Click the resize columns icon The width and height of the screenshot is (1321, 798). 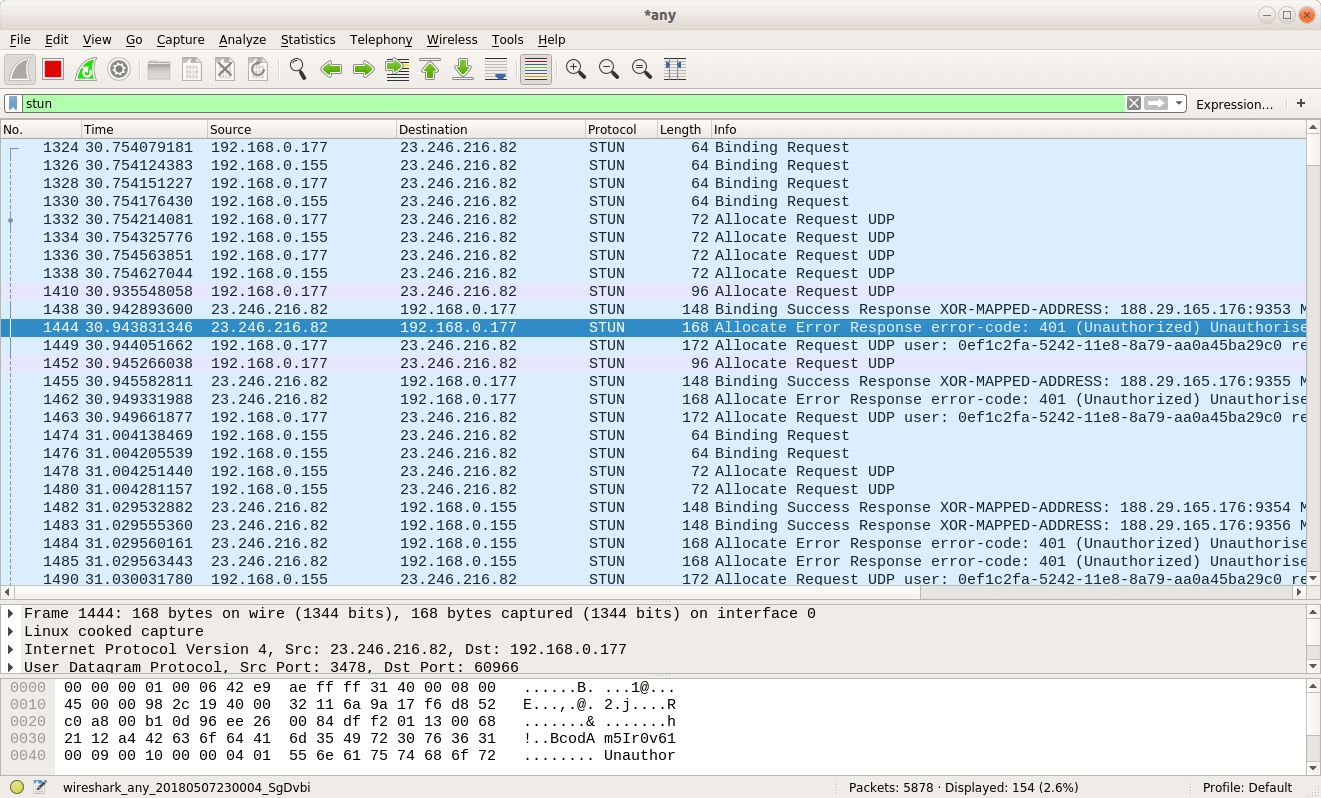point(675,69)
